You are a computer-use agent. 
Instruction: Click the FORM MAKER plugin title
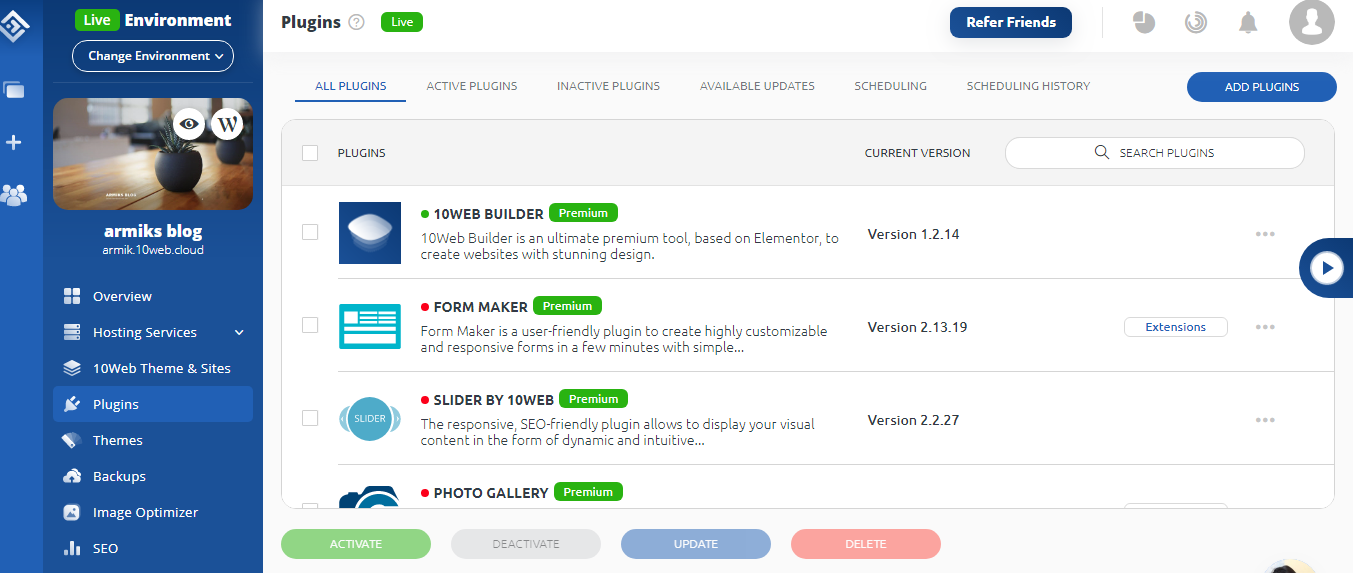(x=480, y=306)
